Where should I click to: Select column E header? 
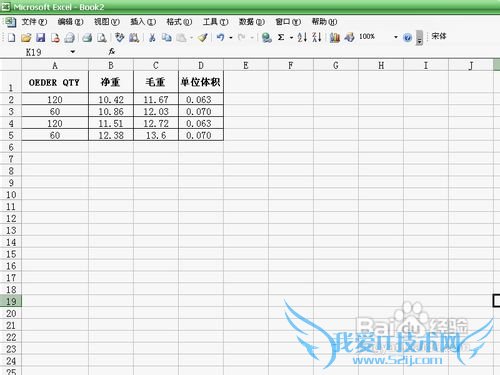[x=246, y=65]
